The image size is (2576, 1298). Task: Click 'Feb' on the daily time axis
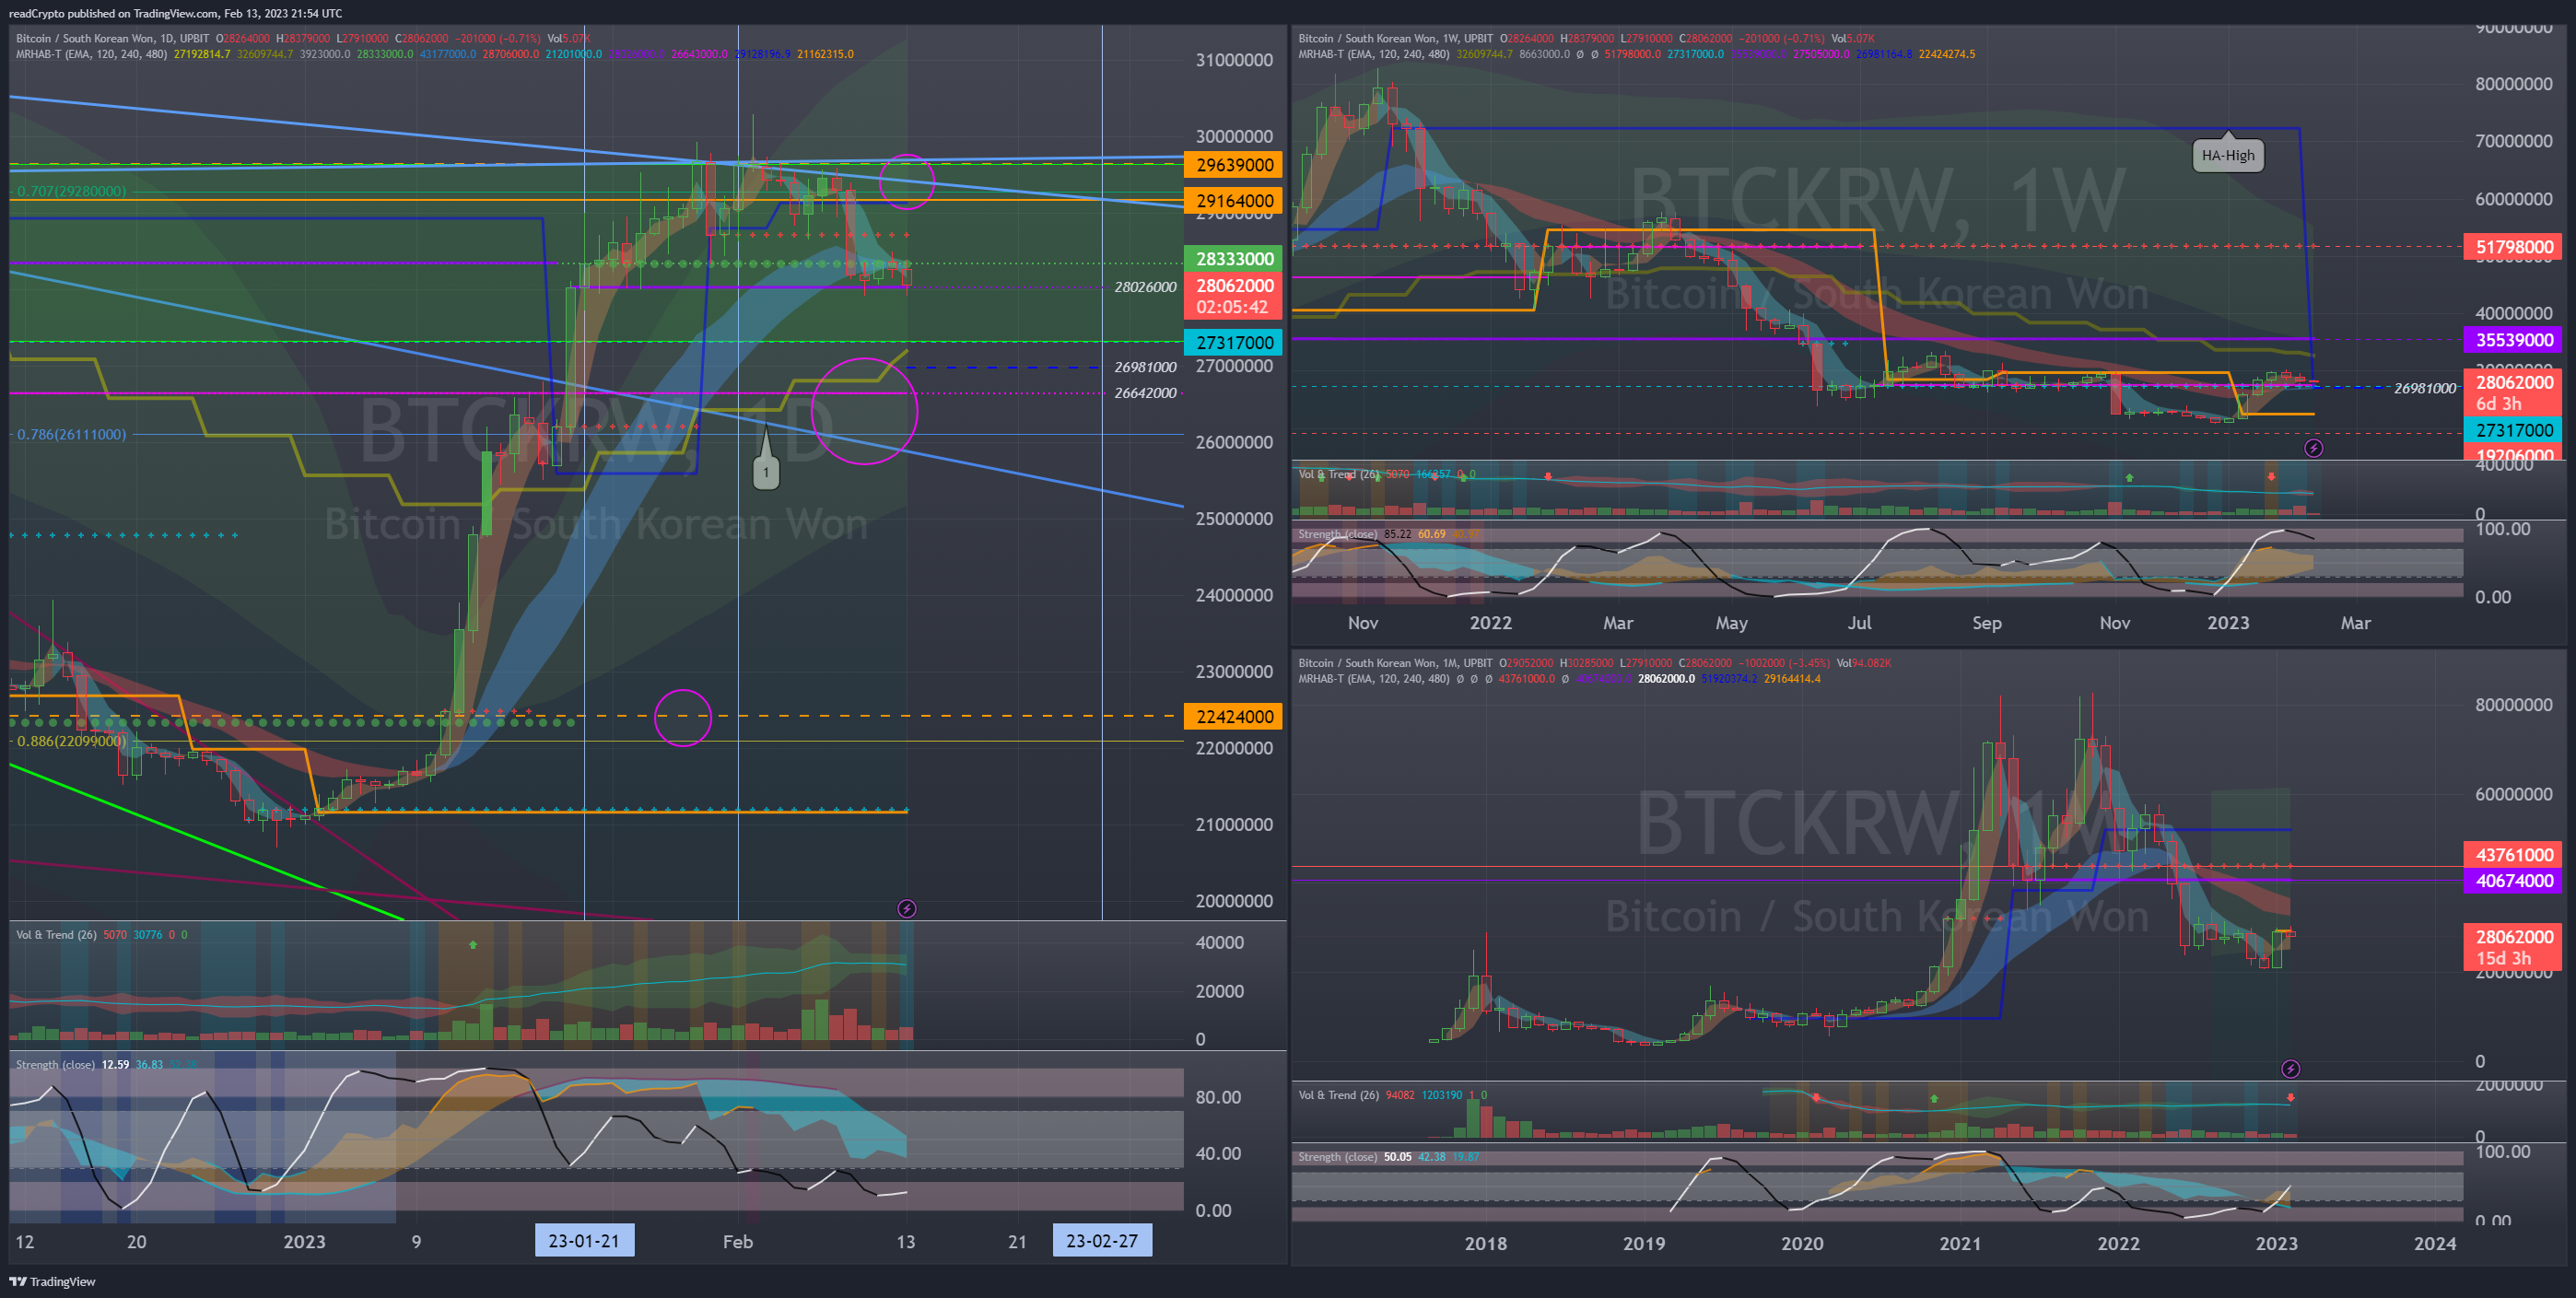pos(738,1241)
